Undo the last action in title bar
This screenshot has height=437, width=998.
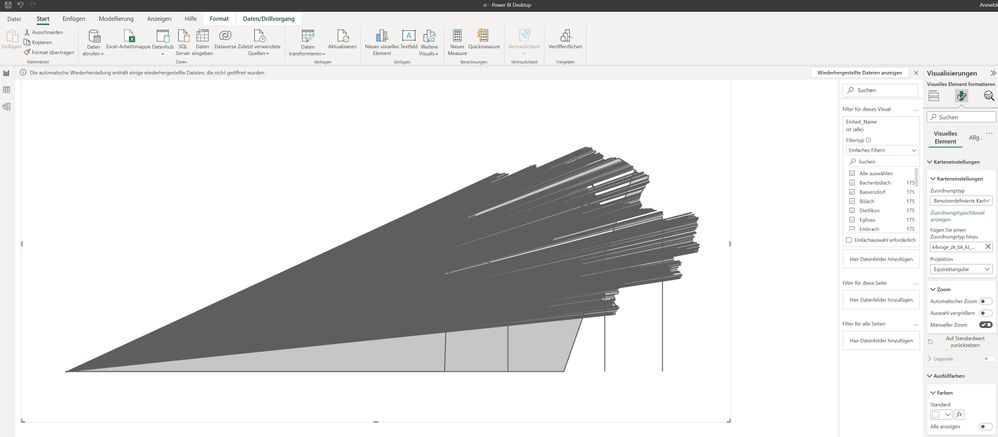(20, 4)
